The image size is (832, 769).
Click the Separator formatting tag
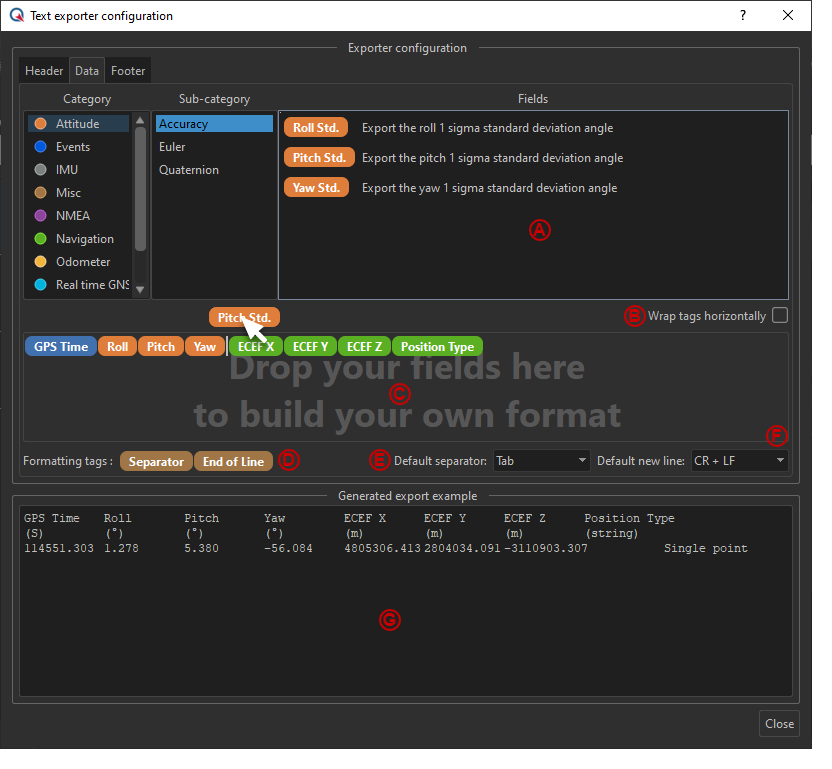pyautogui.click(x=156, y=462)
